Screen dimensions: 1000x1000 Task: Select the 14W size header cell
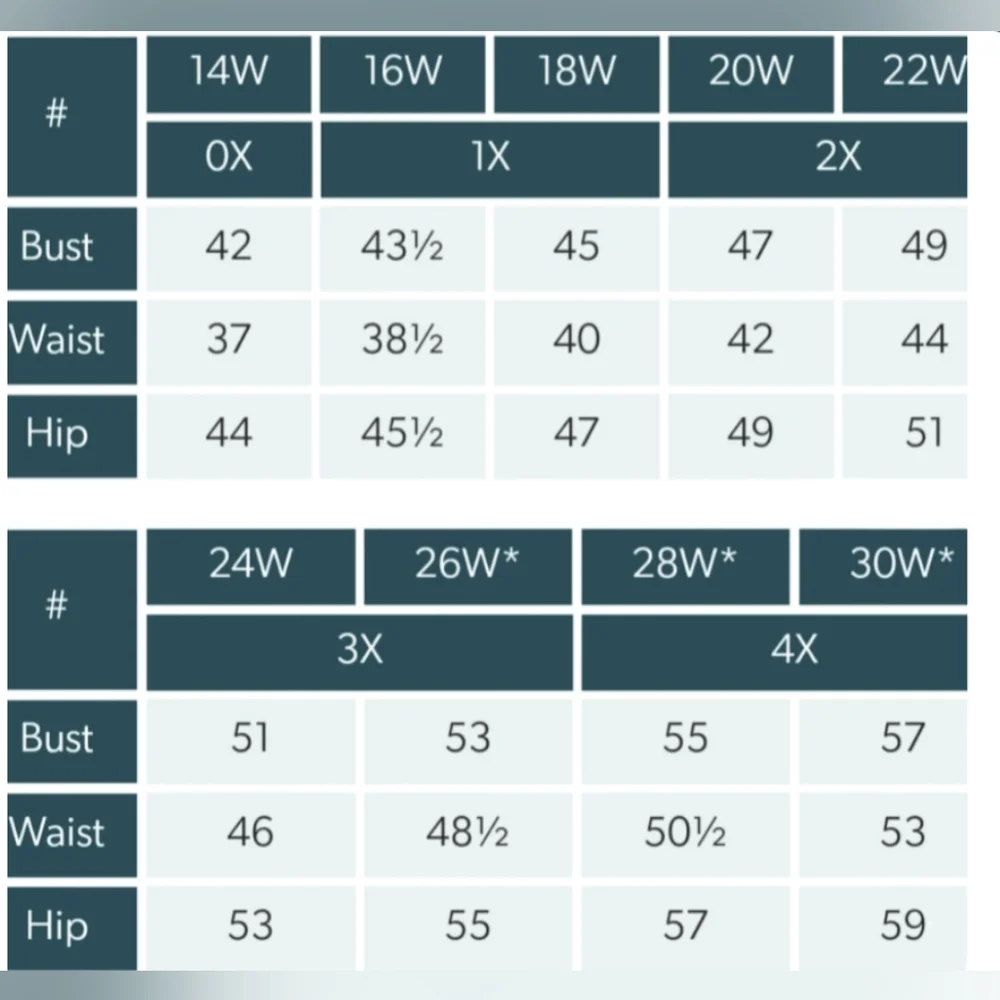(x=229, y=74)
